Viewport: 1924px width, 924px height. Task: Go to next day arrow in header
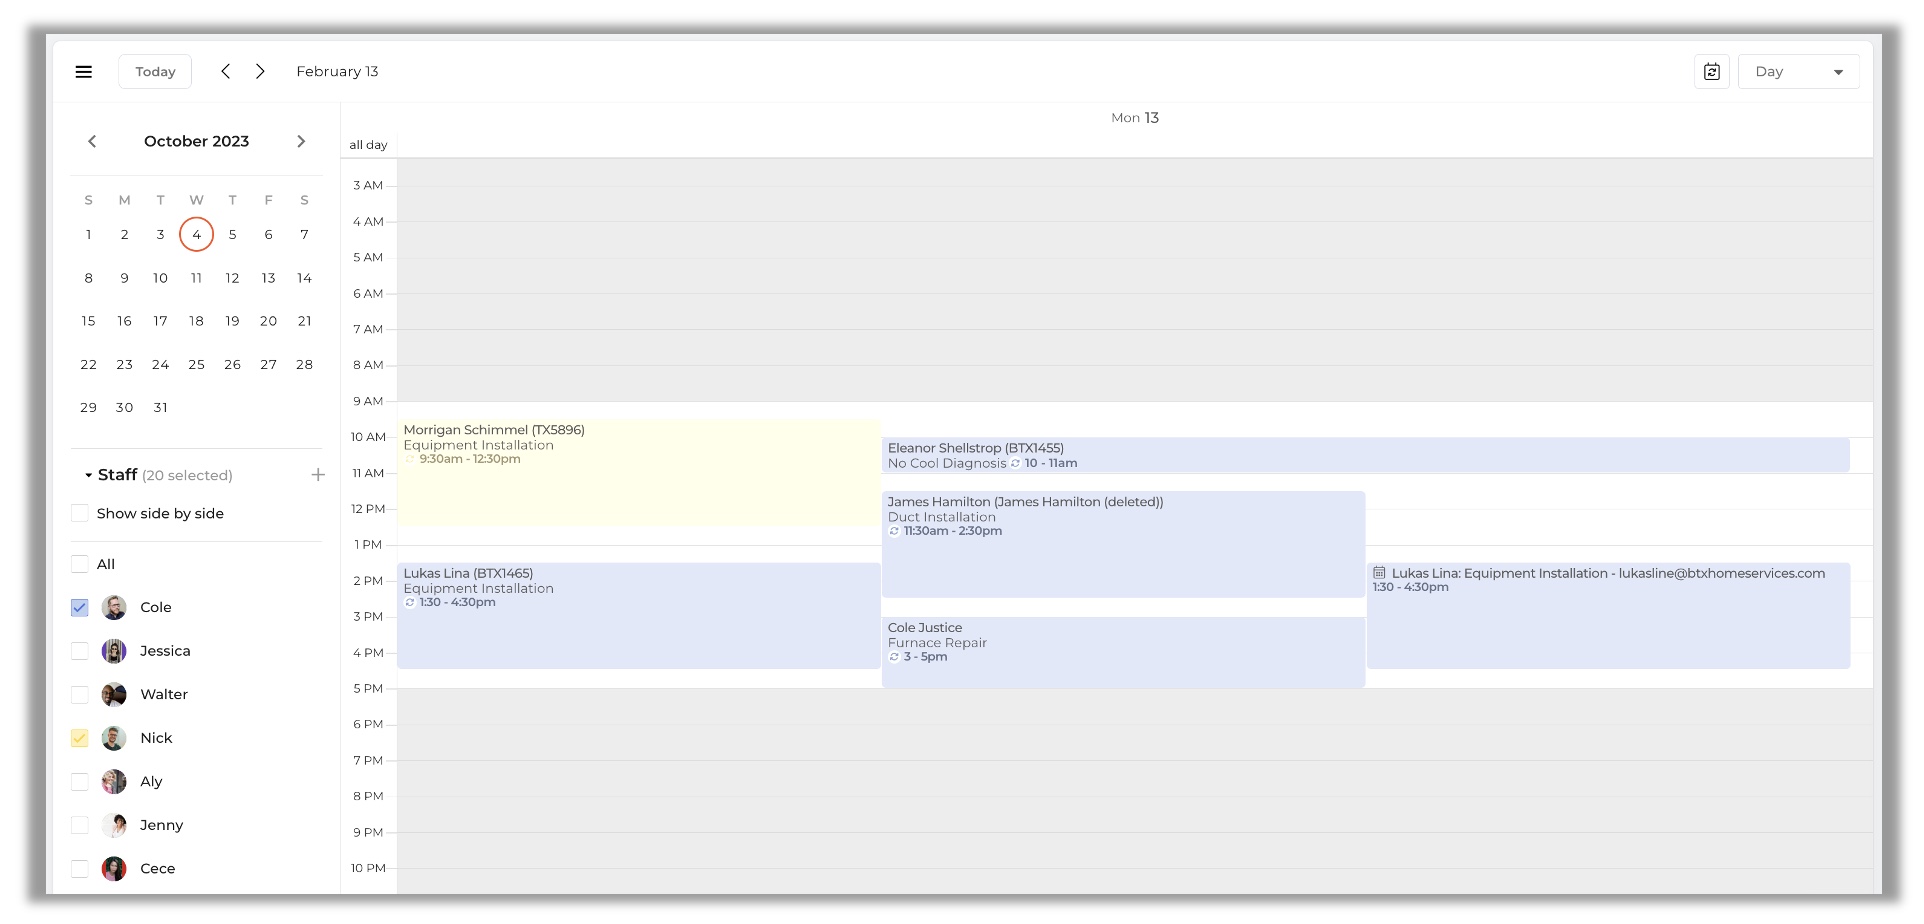[x=260, y=72]
